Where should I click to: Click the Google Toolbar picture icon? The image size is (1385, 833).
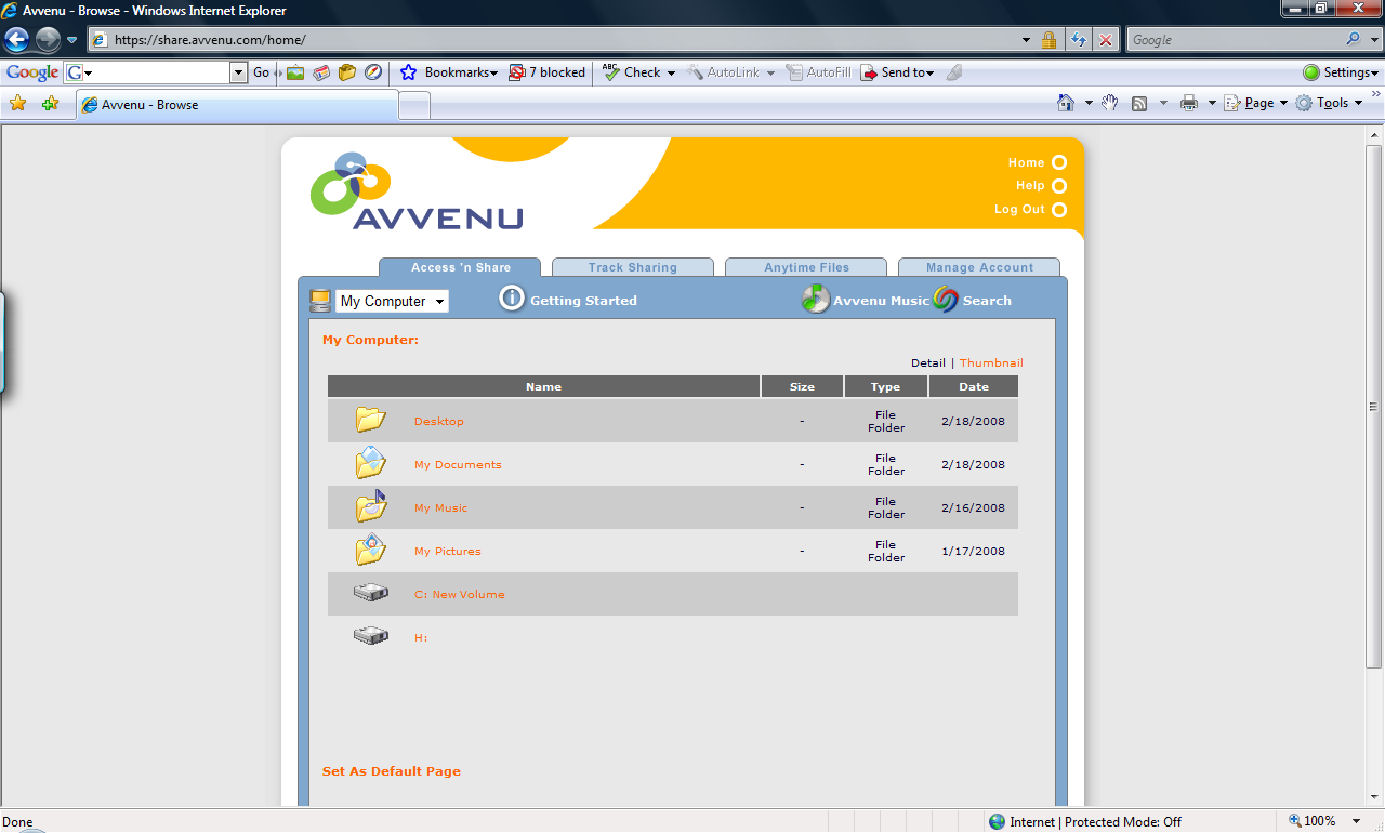tap(295, 72)
